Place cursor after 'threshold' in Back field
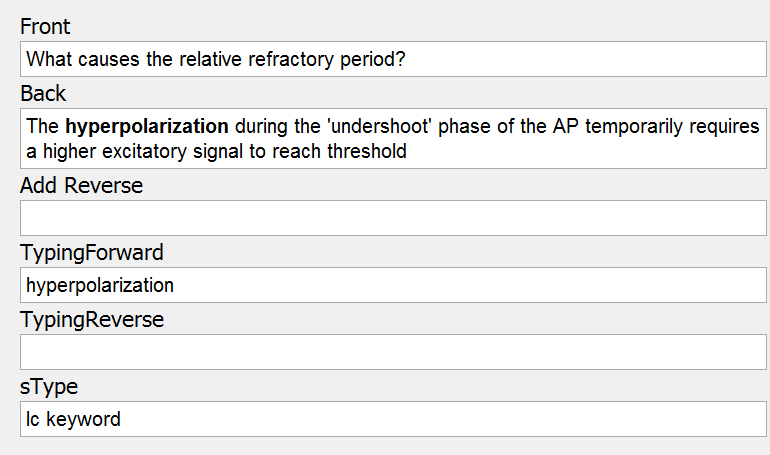This screenshot has height=455, width=770. 408,151
